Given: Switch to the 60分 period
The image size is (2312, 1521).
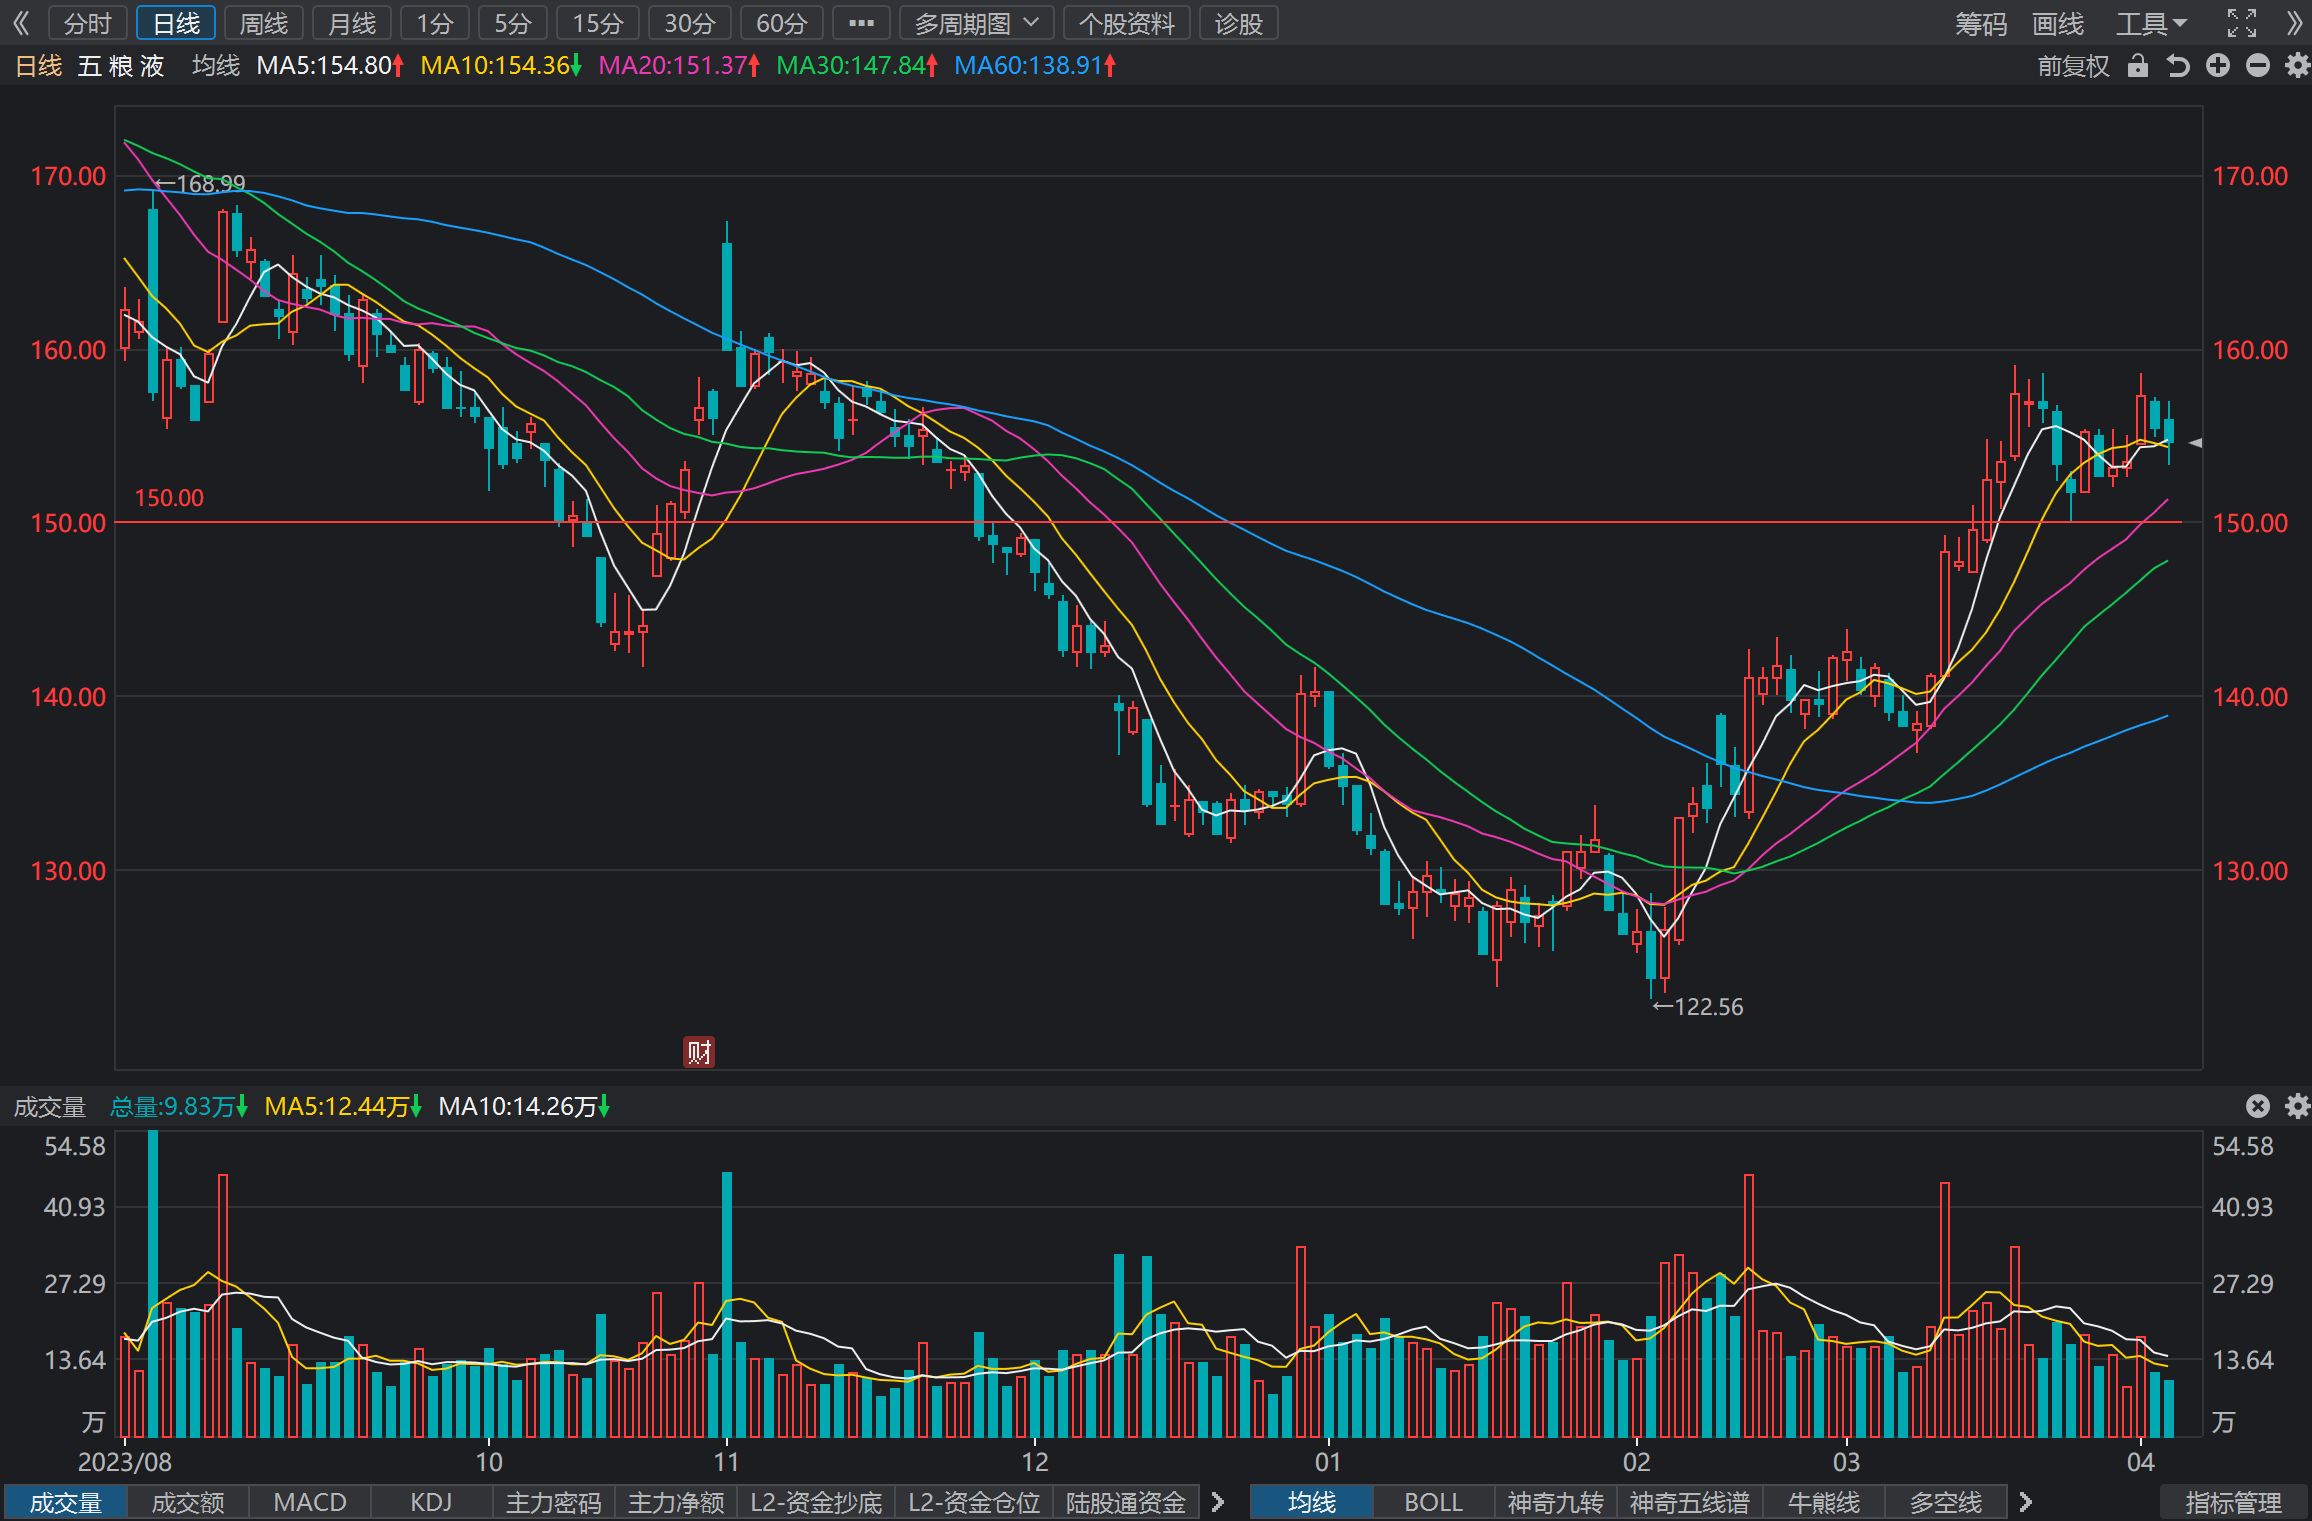Looking at the screenshot, I should point(781,23).
